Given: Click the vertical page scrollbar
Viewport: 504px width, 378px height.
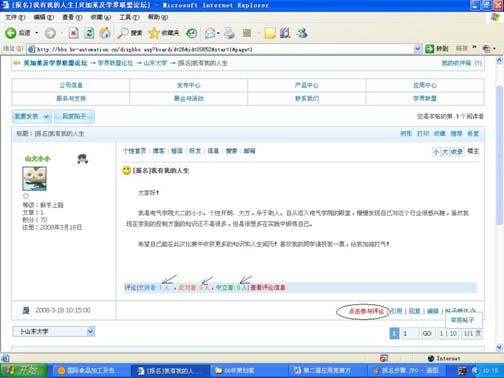Looking at the screenshot, I should coord(499,204).
